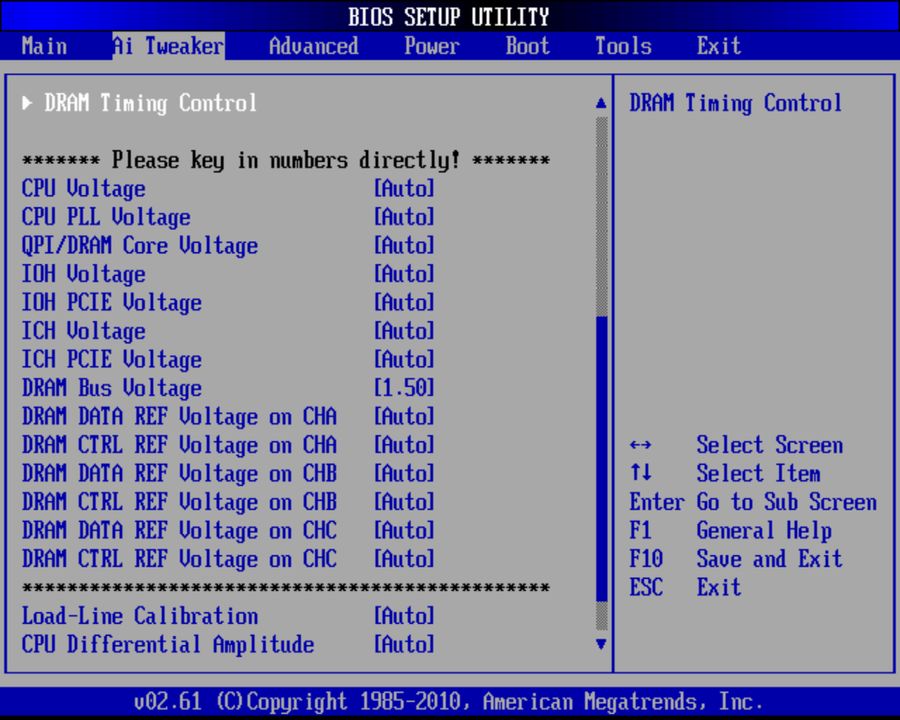
Task: Open the Tools menu
Action: [x=622, y=46]
